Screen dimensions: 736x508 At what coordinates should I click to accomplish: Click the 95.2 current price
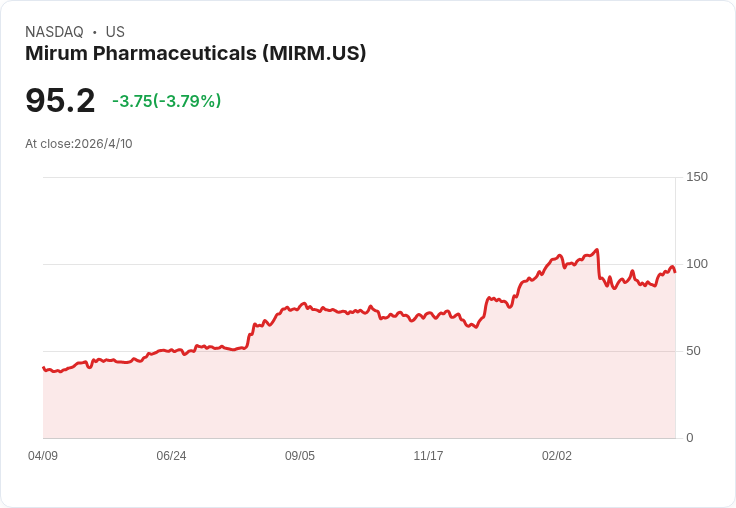pyautogui.click(x=60, y=101)
